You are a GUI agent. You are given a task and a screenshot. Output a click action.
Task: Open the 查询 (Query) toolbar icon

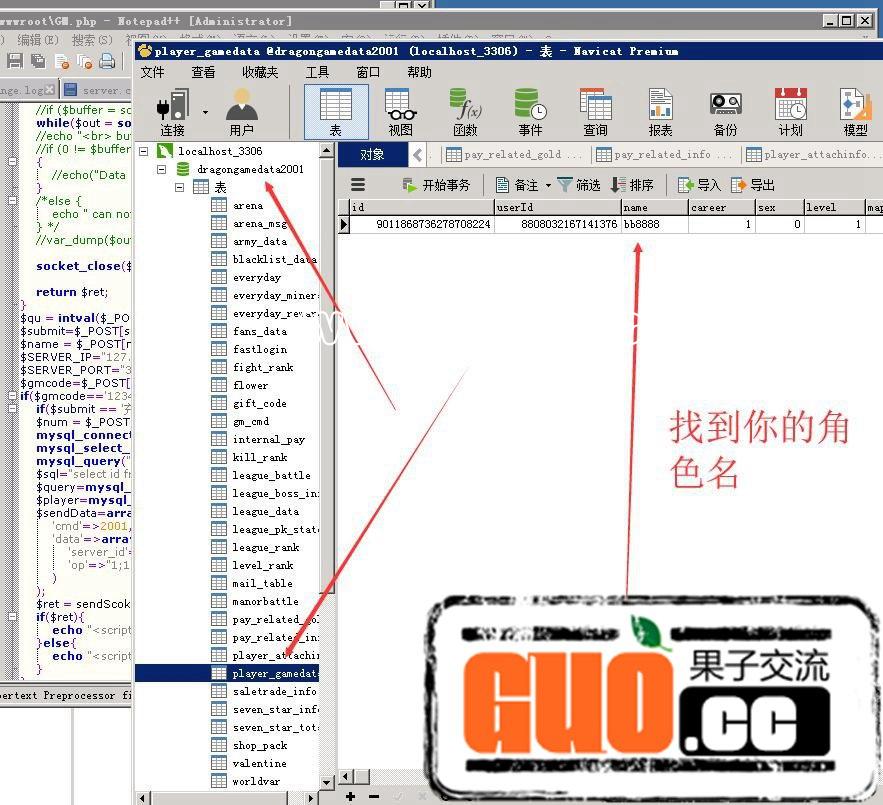595,111
